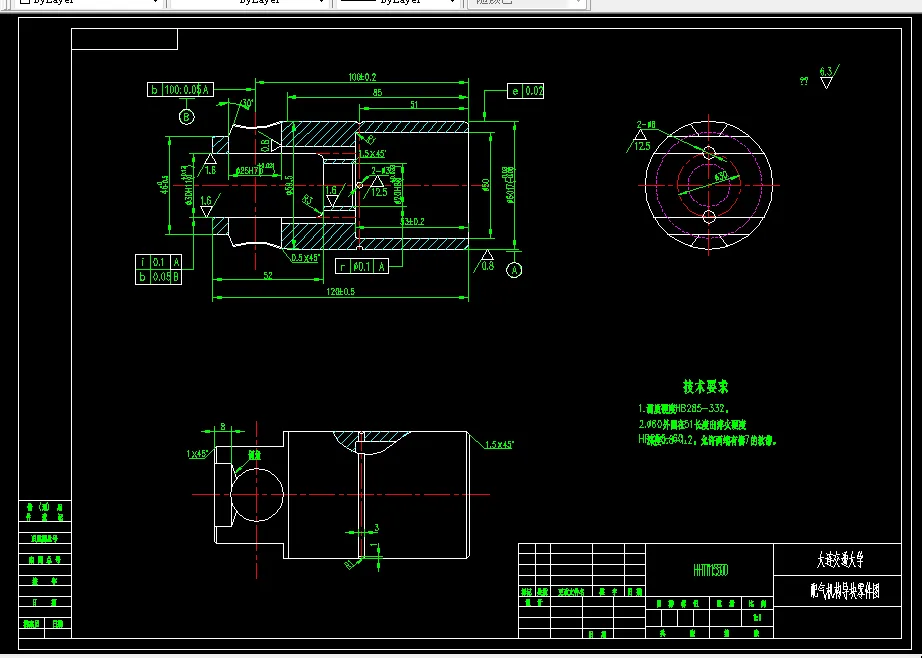Click the datum circle labeled A
This screenshot has height=658, width=922.
pyautogui.click(x=515, y=270)
